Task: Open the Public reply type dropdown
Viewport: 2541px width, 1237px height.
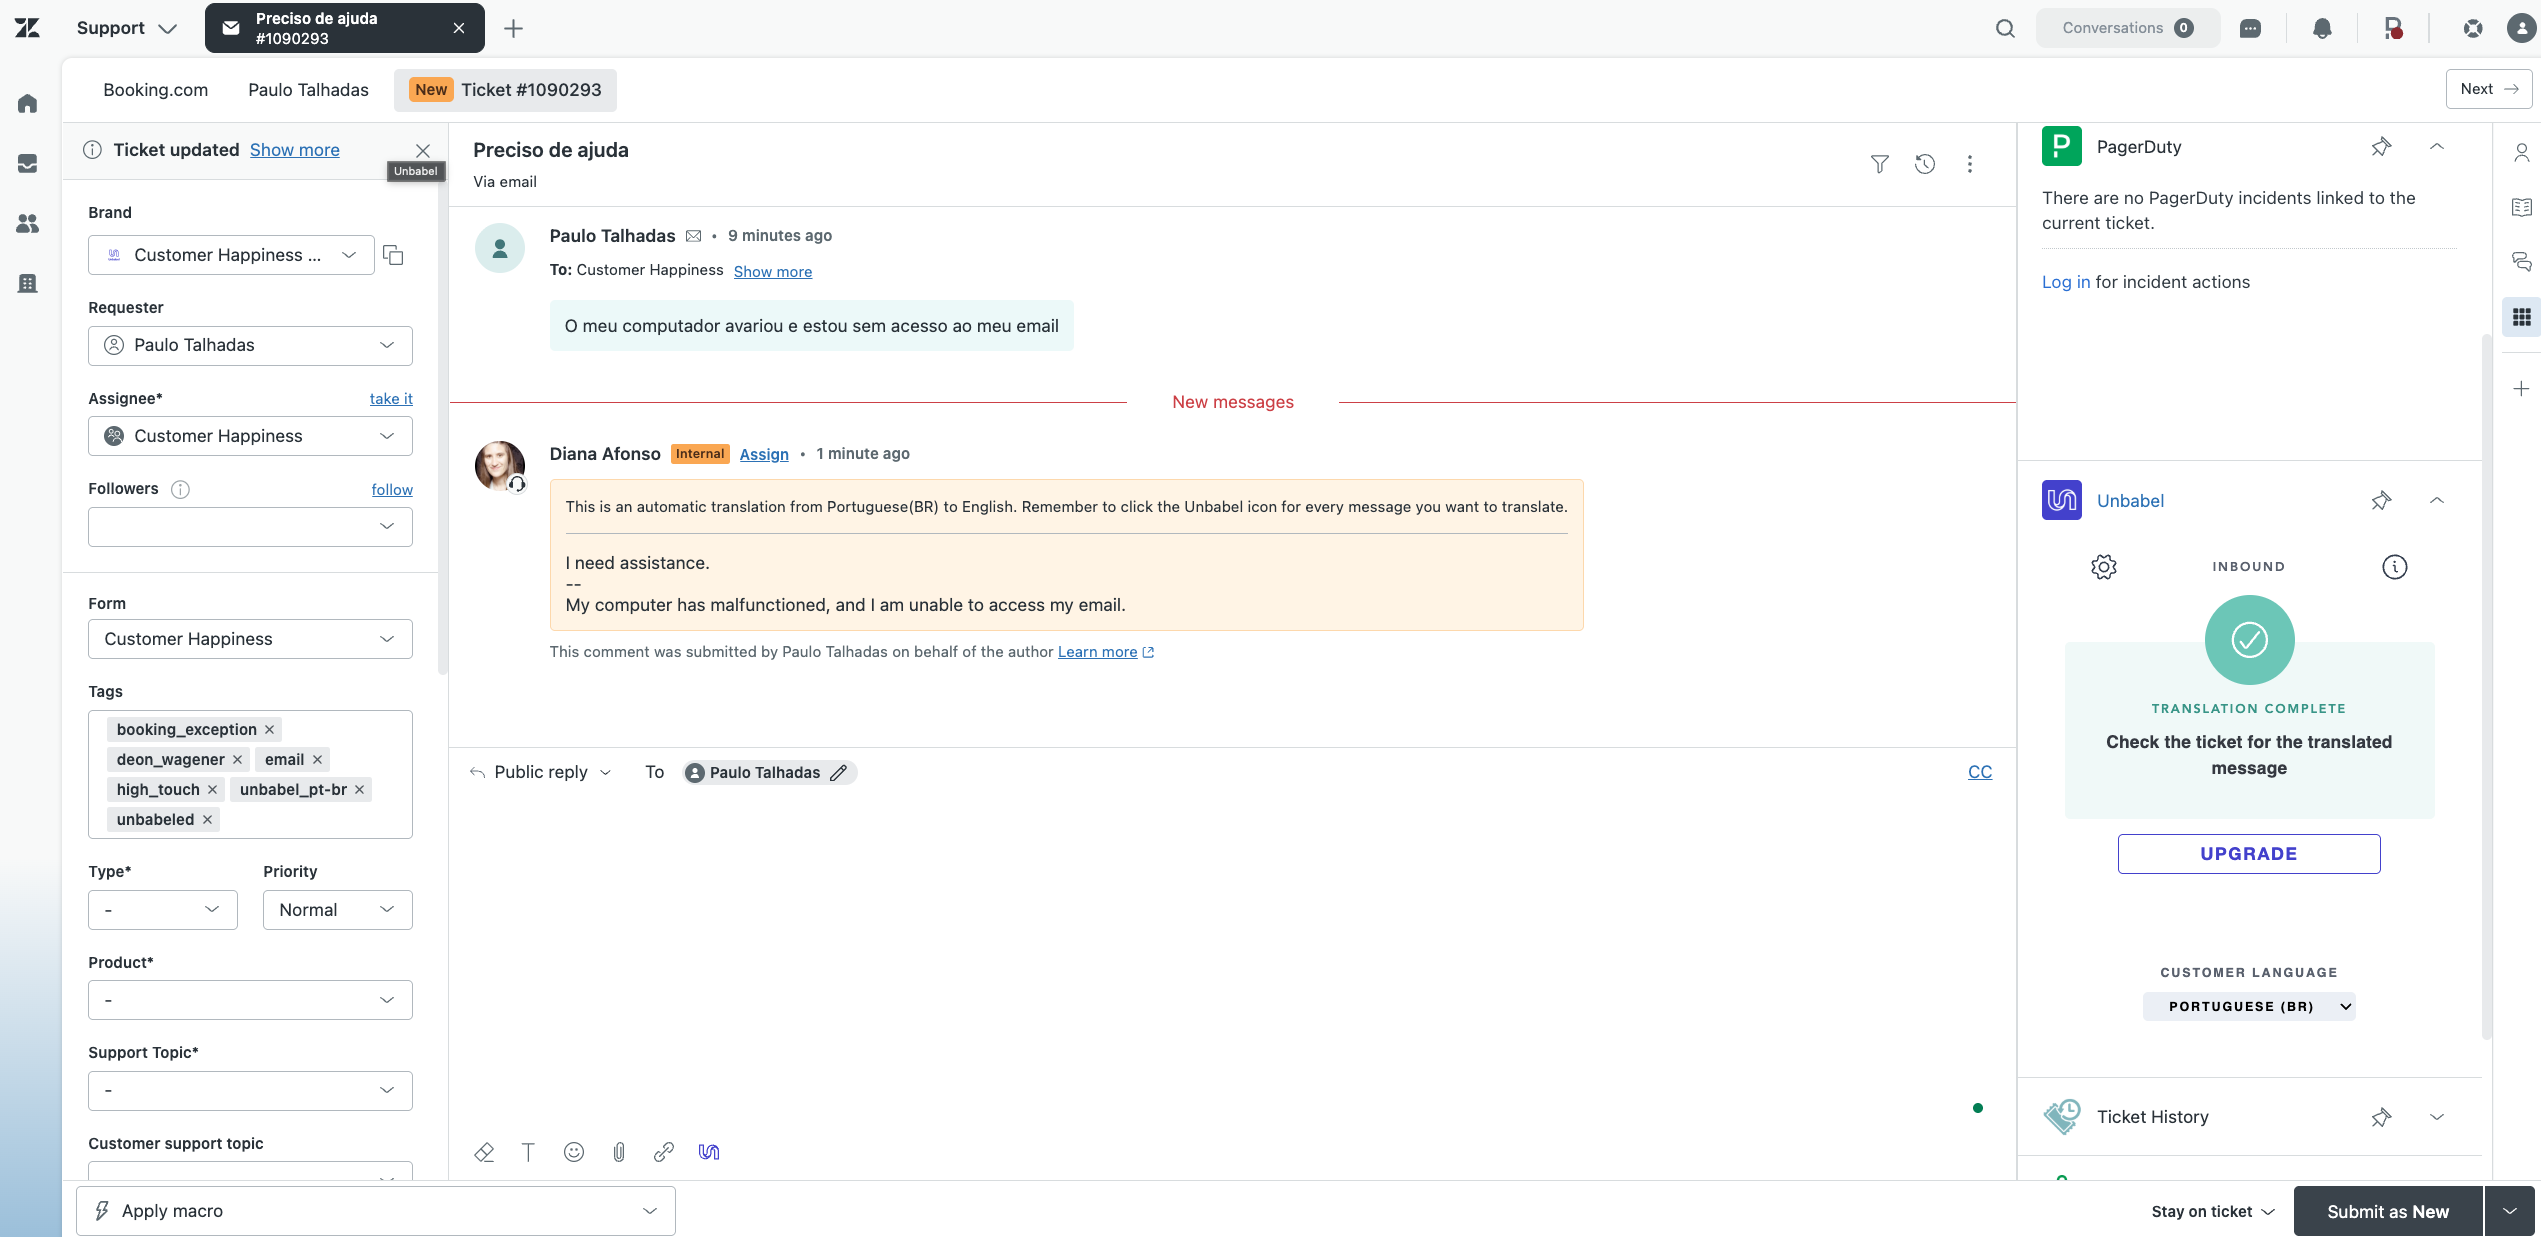Action: click(x=541, y=772)
